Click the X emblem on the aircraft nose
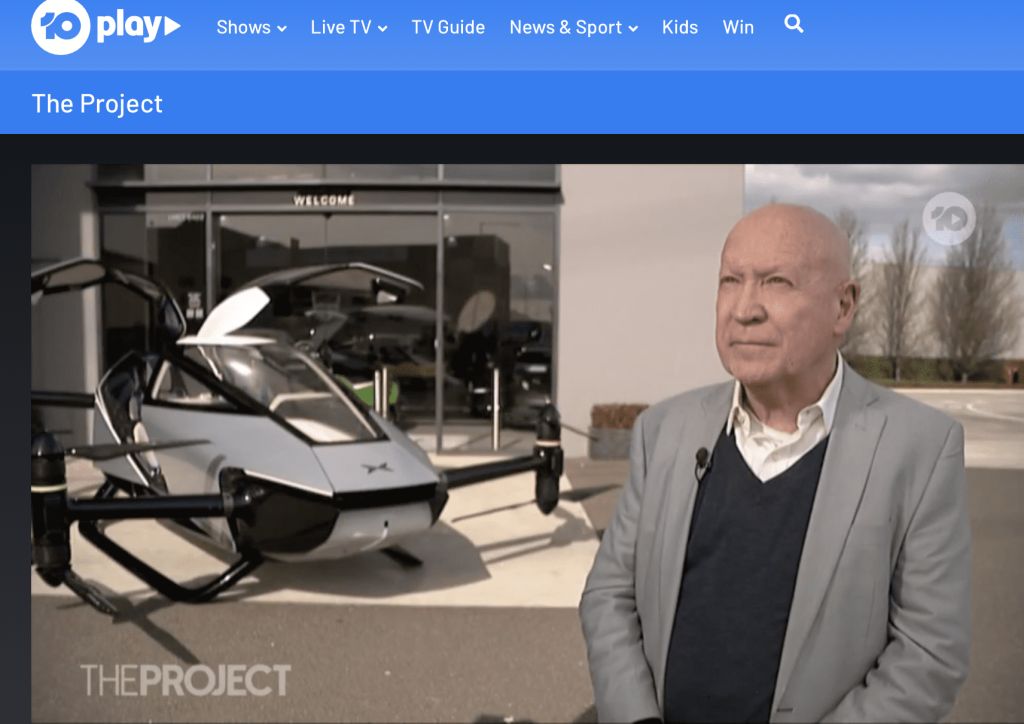Screen dimensions: 1024x724 375,467
